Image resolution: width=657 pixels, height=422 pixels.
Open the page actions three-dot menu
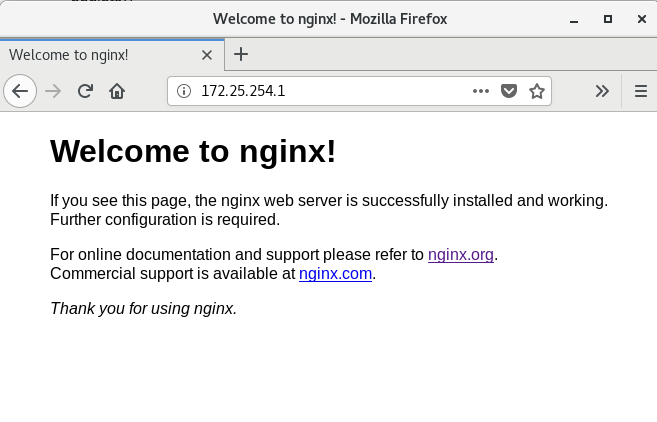coord(481,91)
